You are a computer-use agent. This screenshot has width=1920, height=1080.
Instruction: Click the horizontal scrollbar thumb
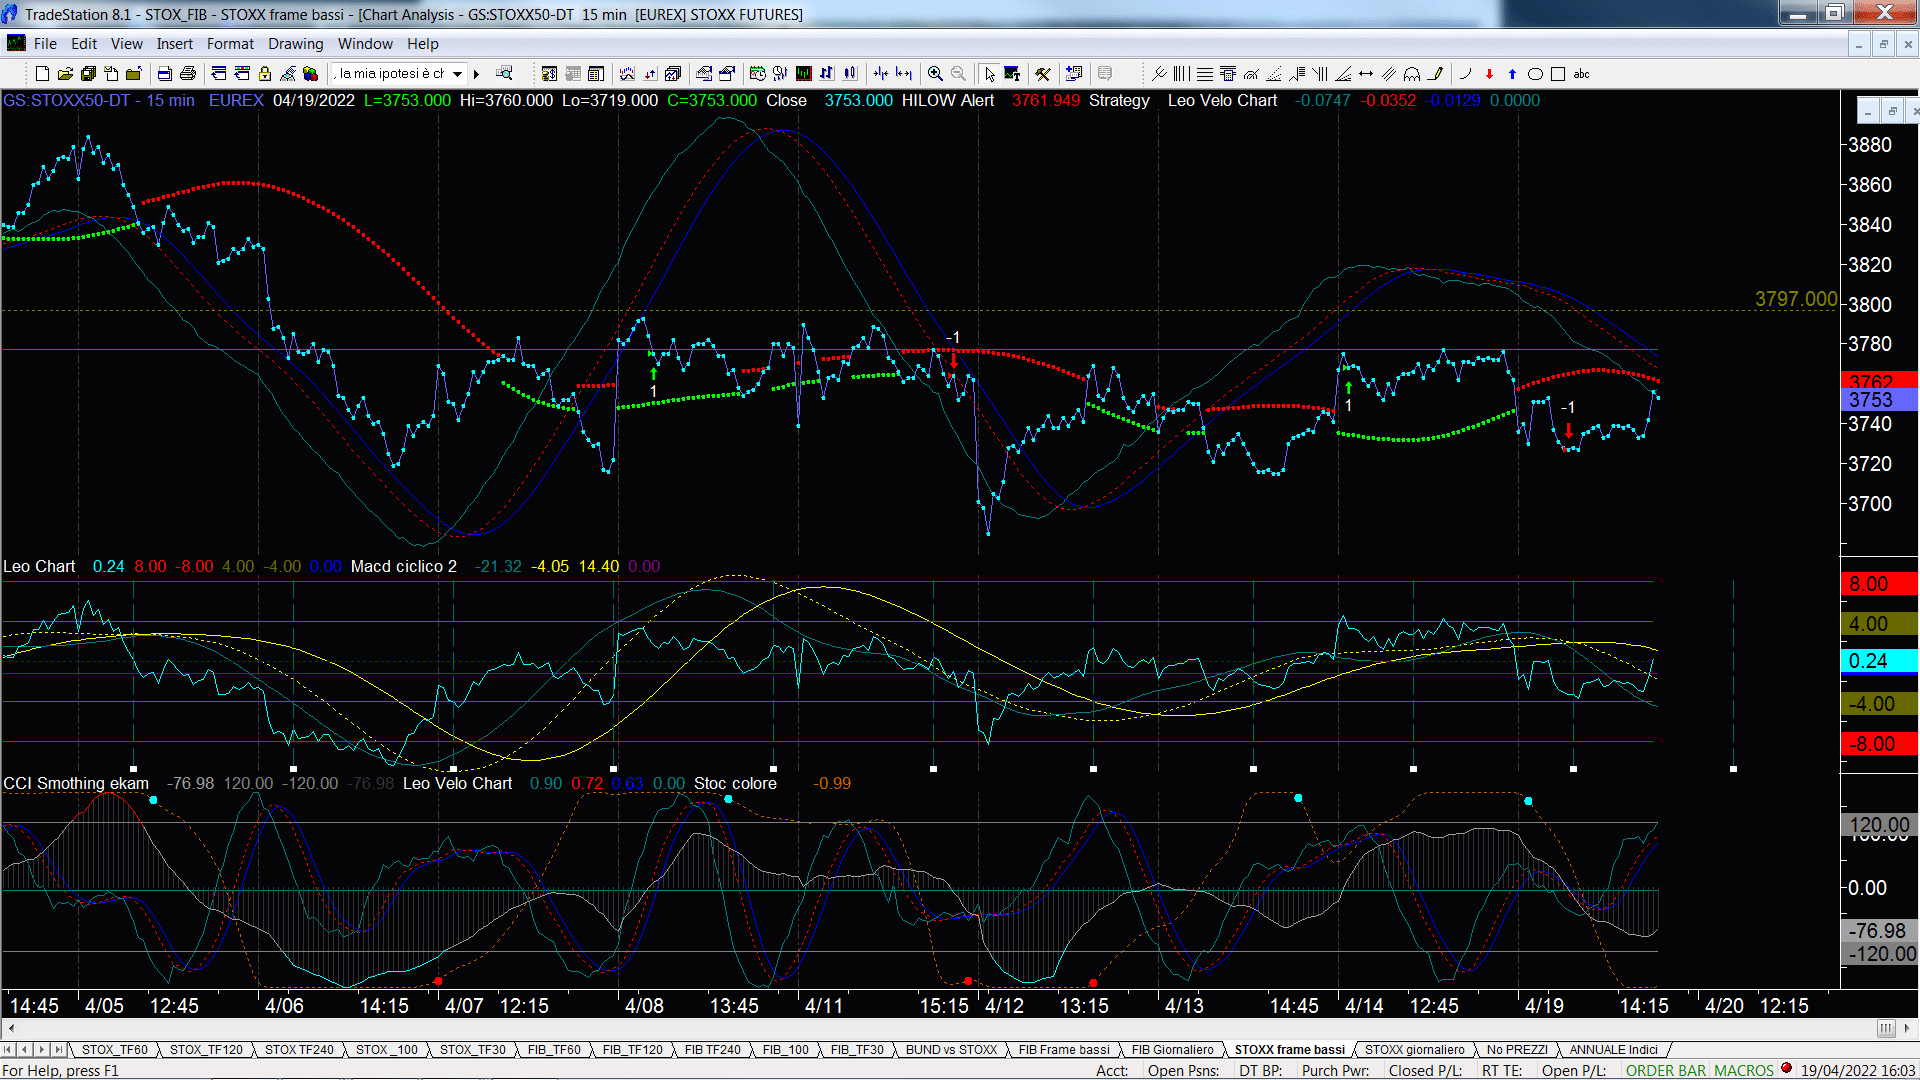click(1886, 1028)
